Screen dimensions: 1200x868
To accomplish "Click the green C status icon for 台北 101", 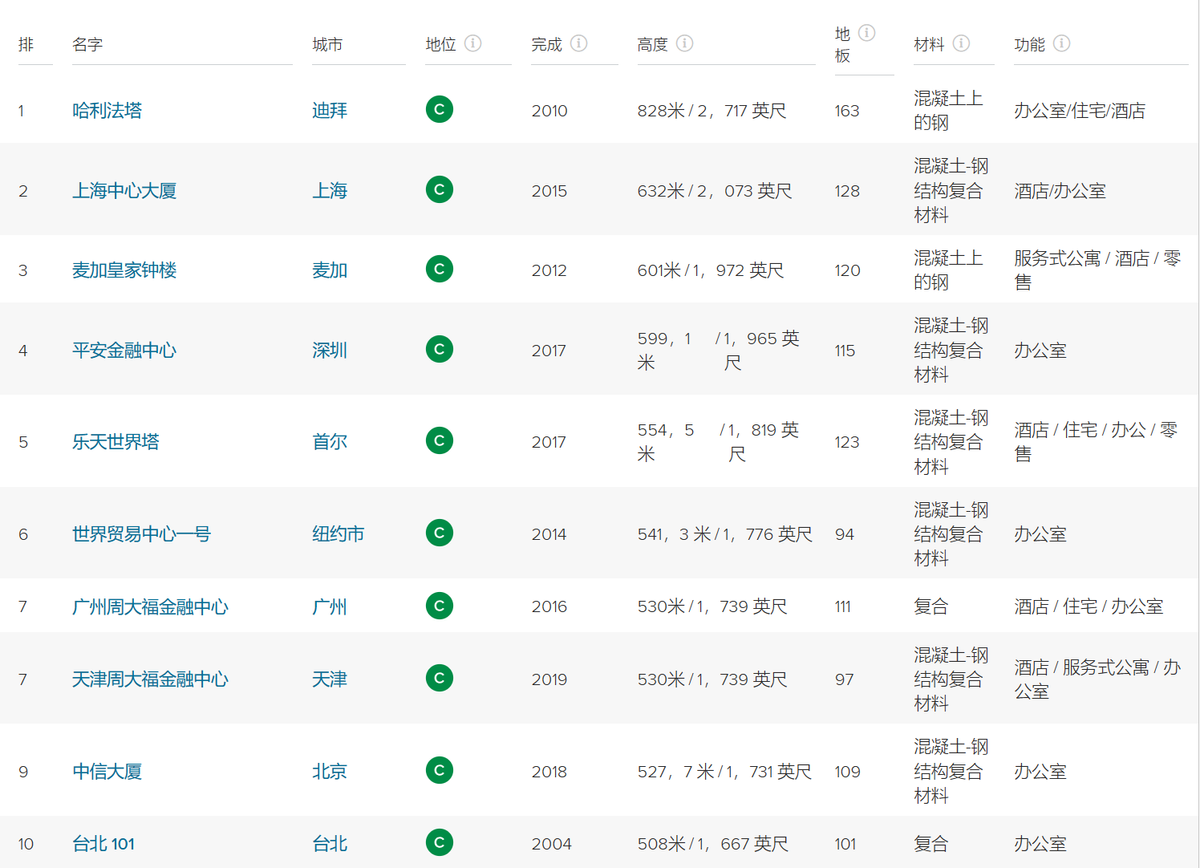I will pos(439,843).
